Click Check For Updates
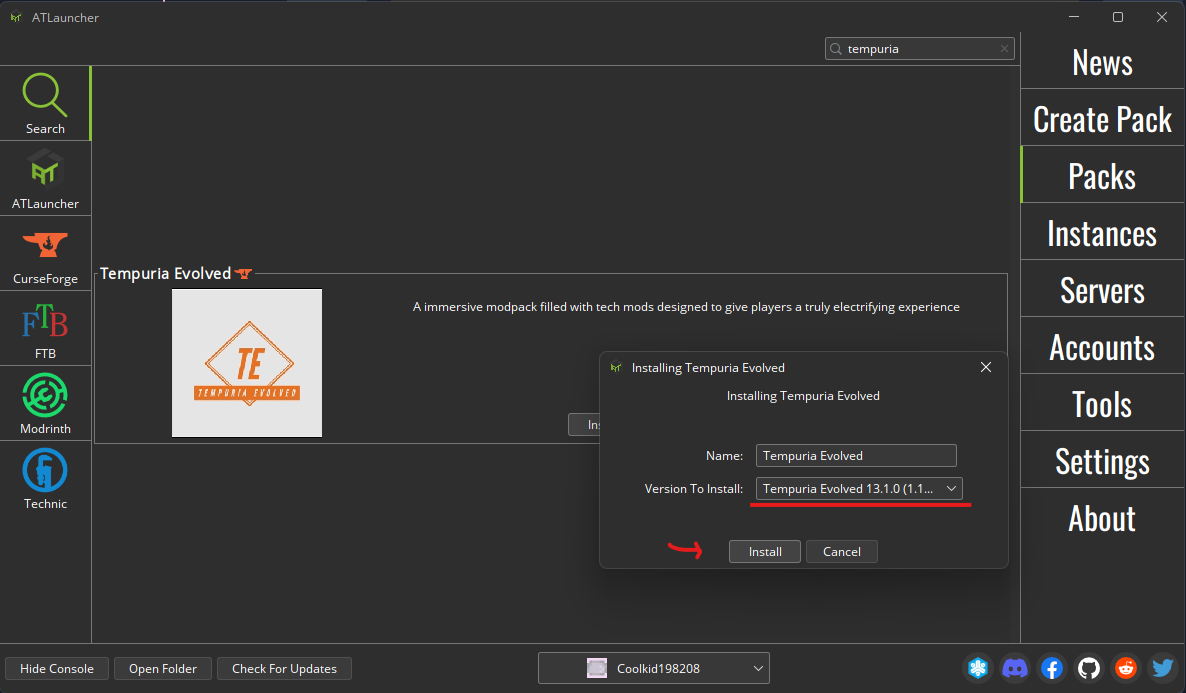The height and width of the screenshot is (693, 1186). [x=284, y=669]
